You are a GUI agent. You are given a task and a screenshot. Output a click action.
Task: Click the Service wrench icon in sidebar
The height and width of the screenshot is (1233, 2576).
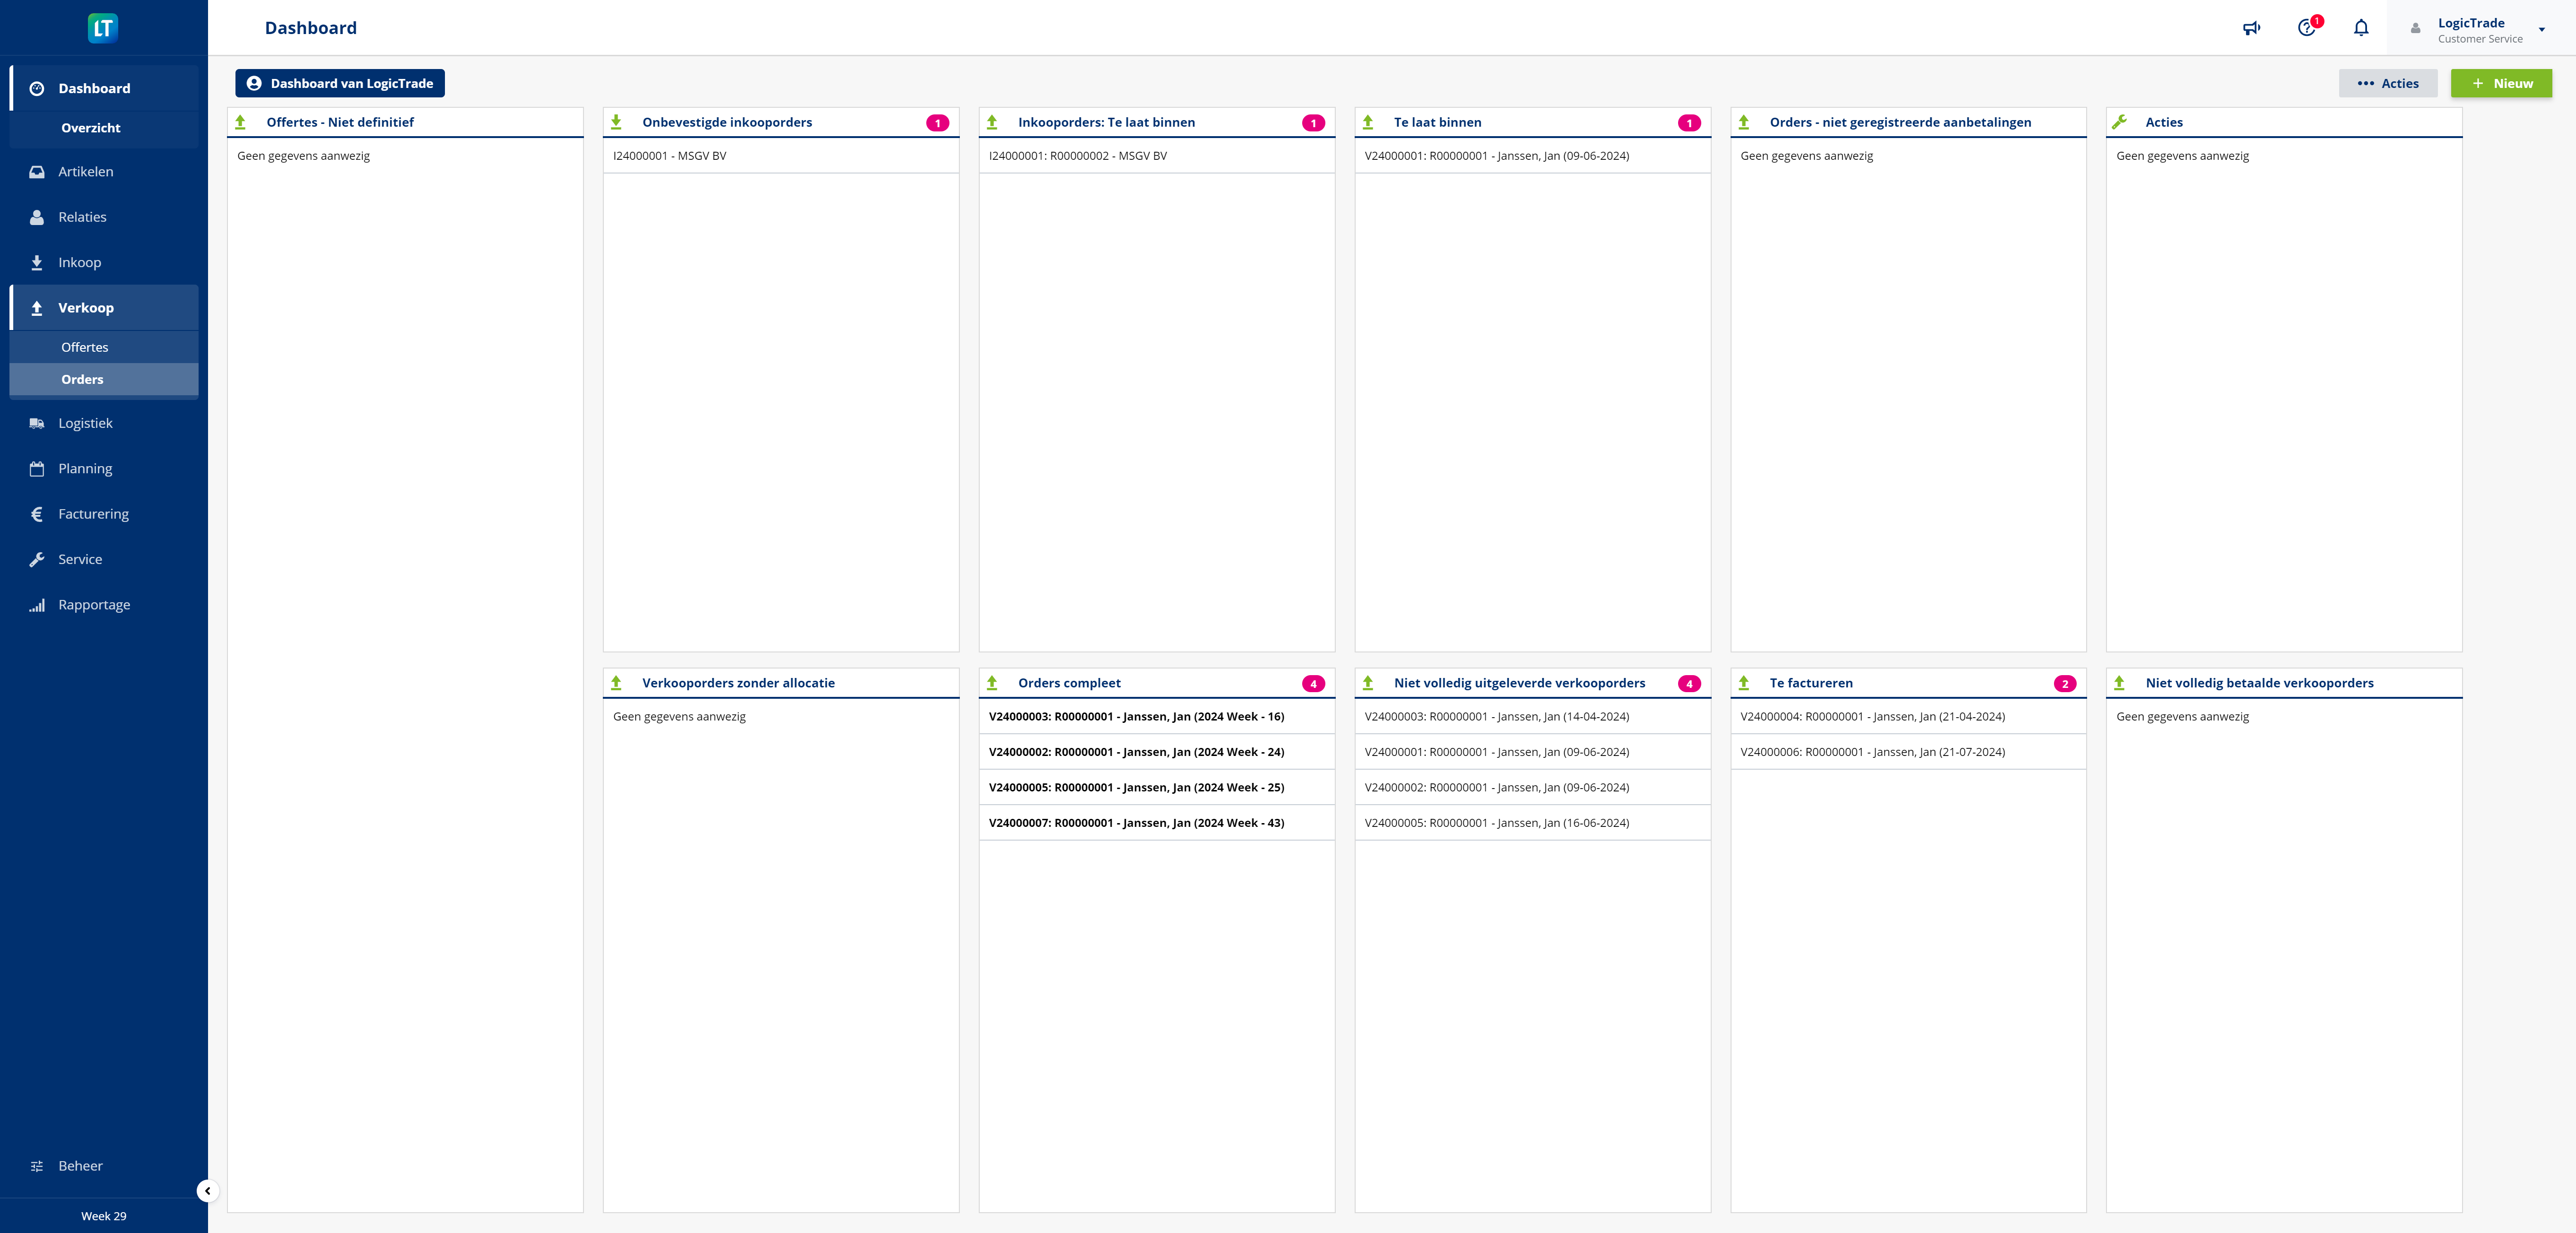coord(37,559)
